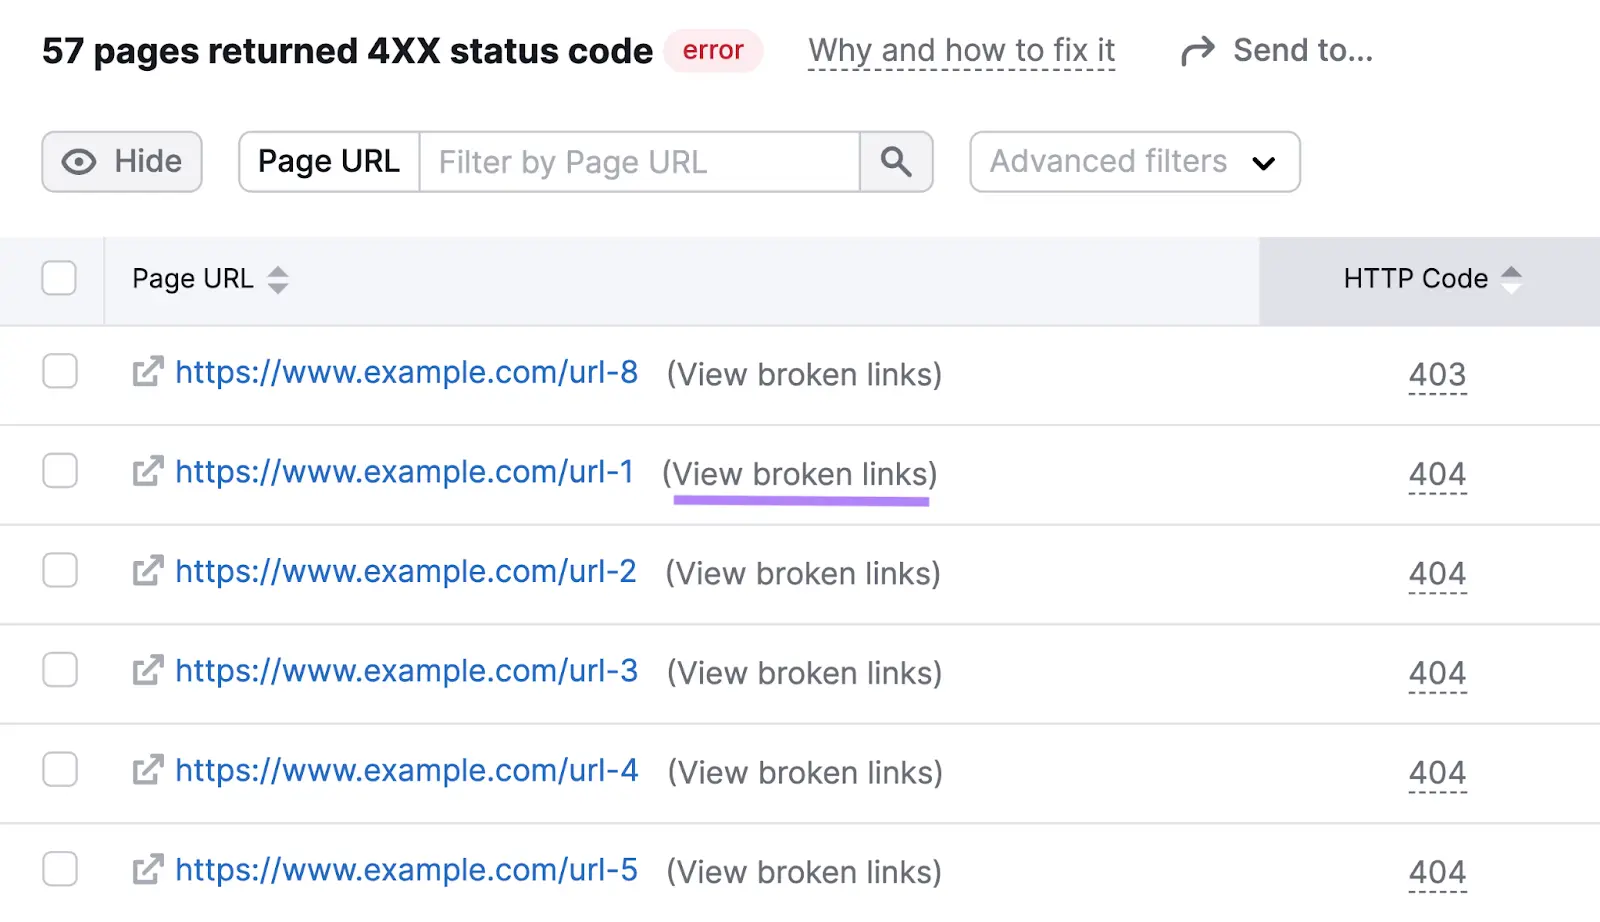Expand the Send to... options
This screenshot has height=922, width=1600.
(1302, 49)
